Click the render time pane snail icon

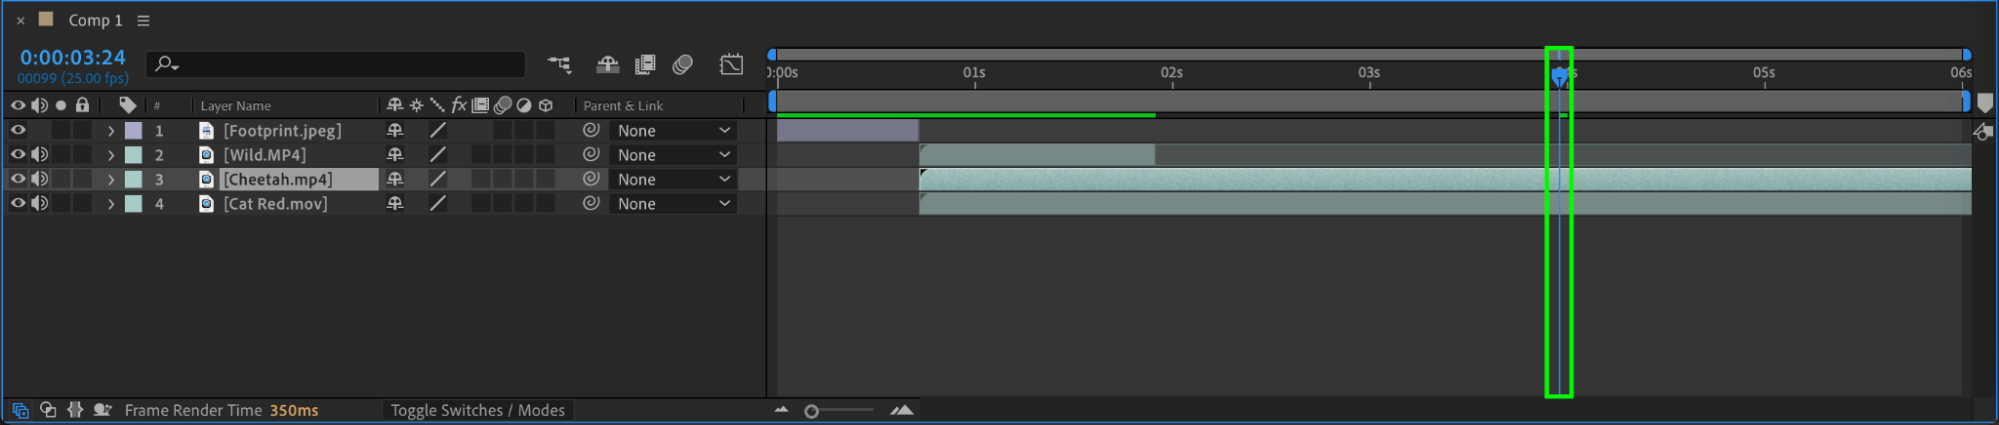102,410
